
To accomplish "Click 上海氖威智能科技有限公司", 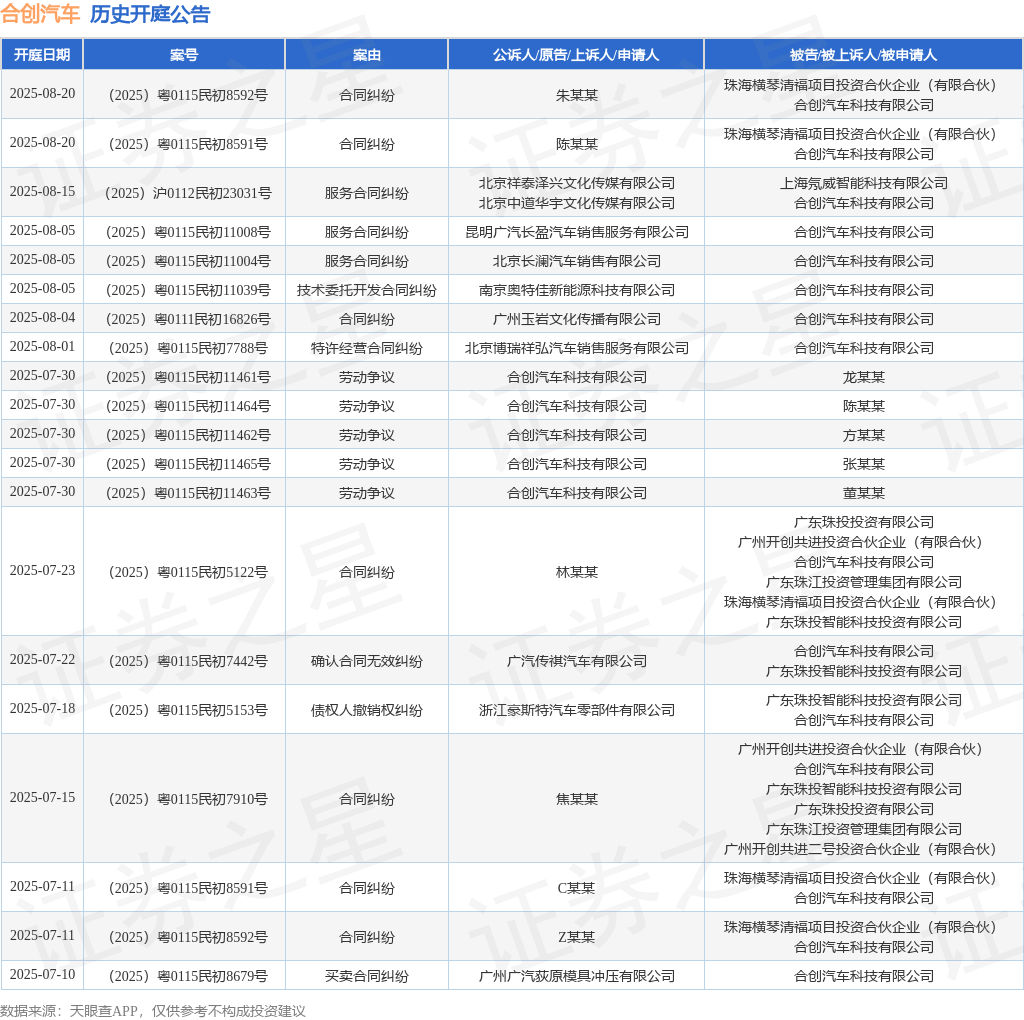I will point(864,183).
